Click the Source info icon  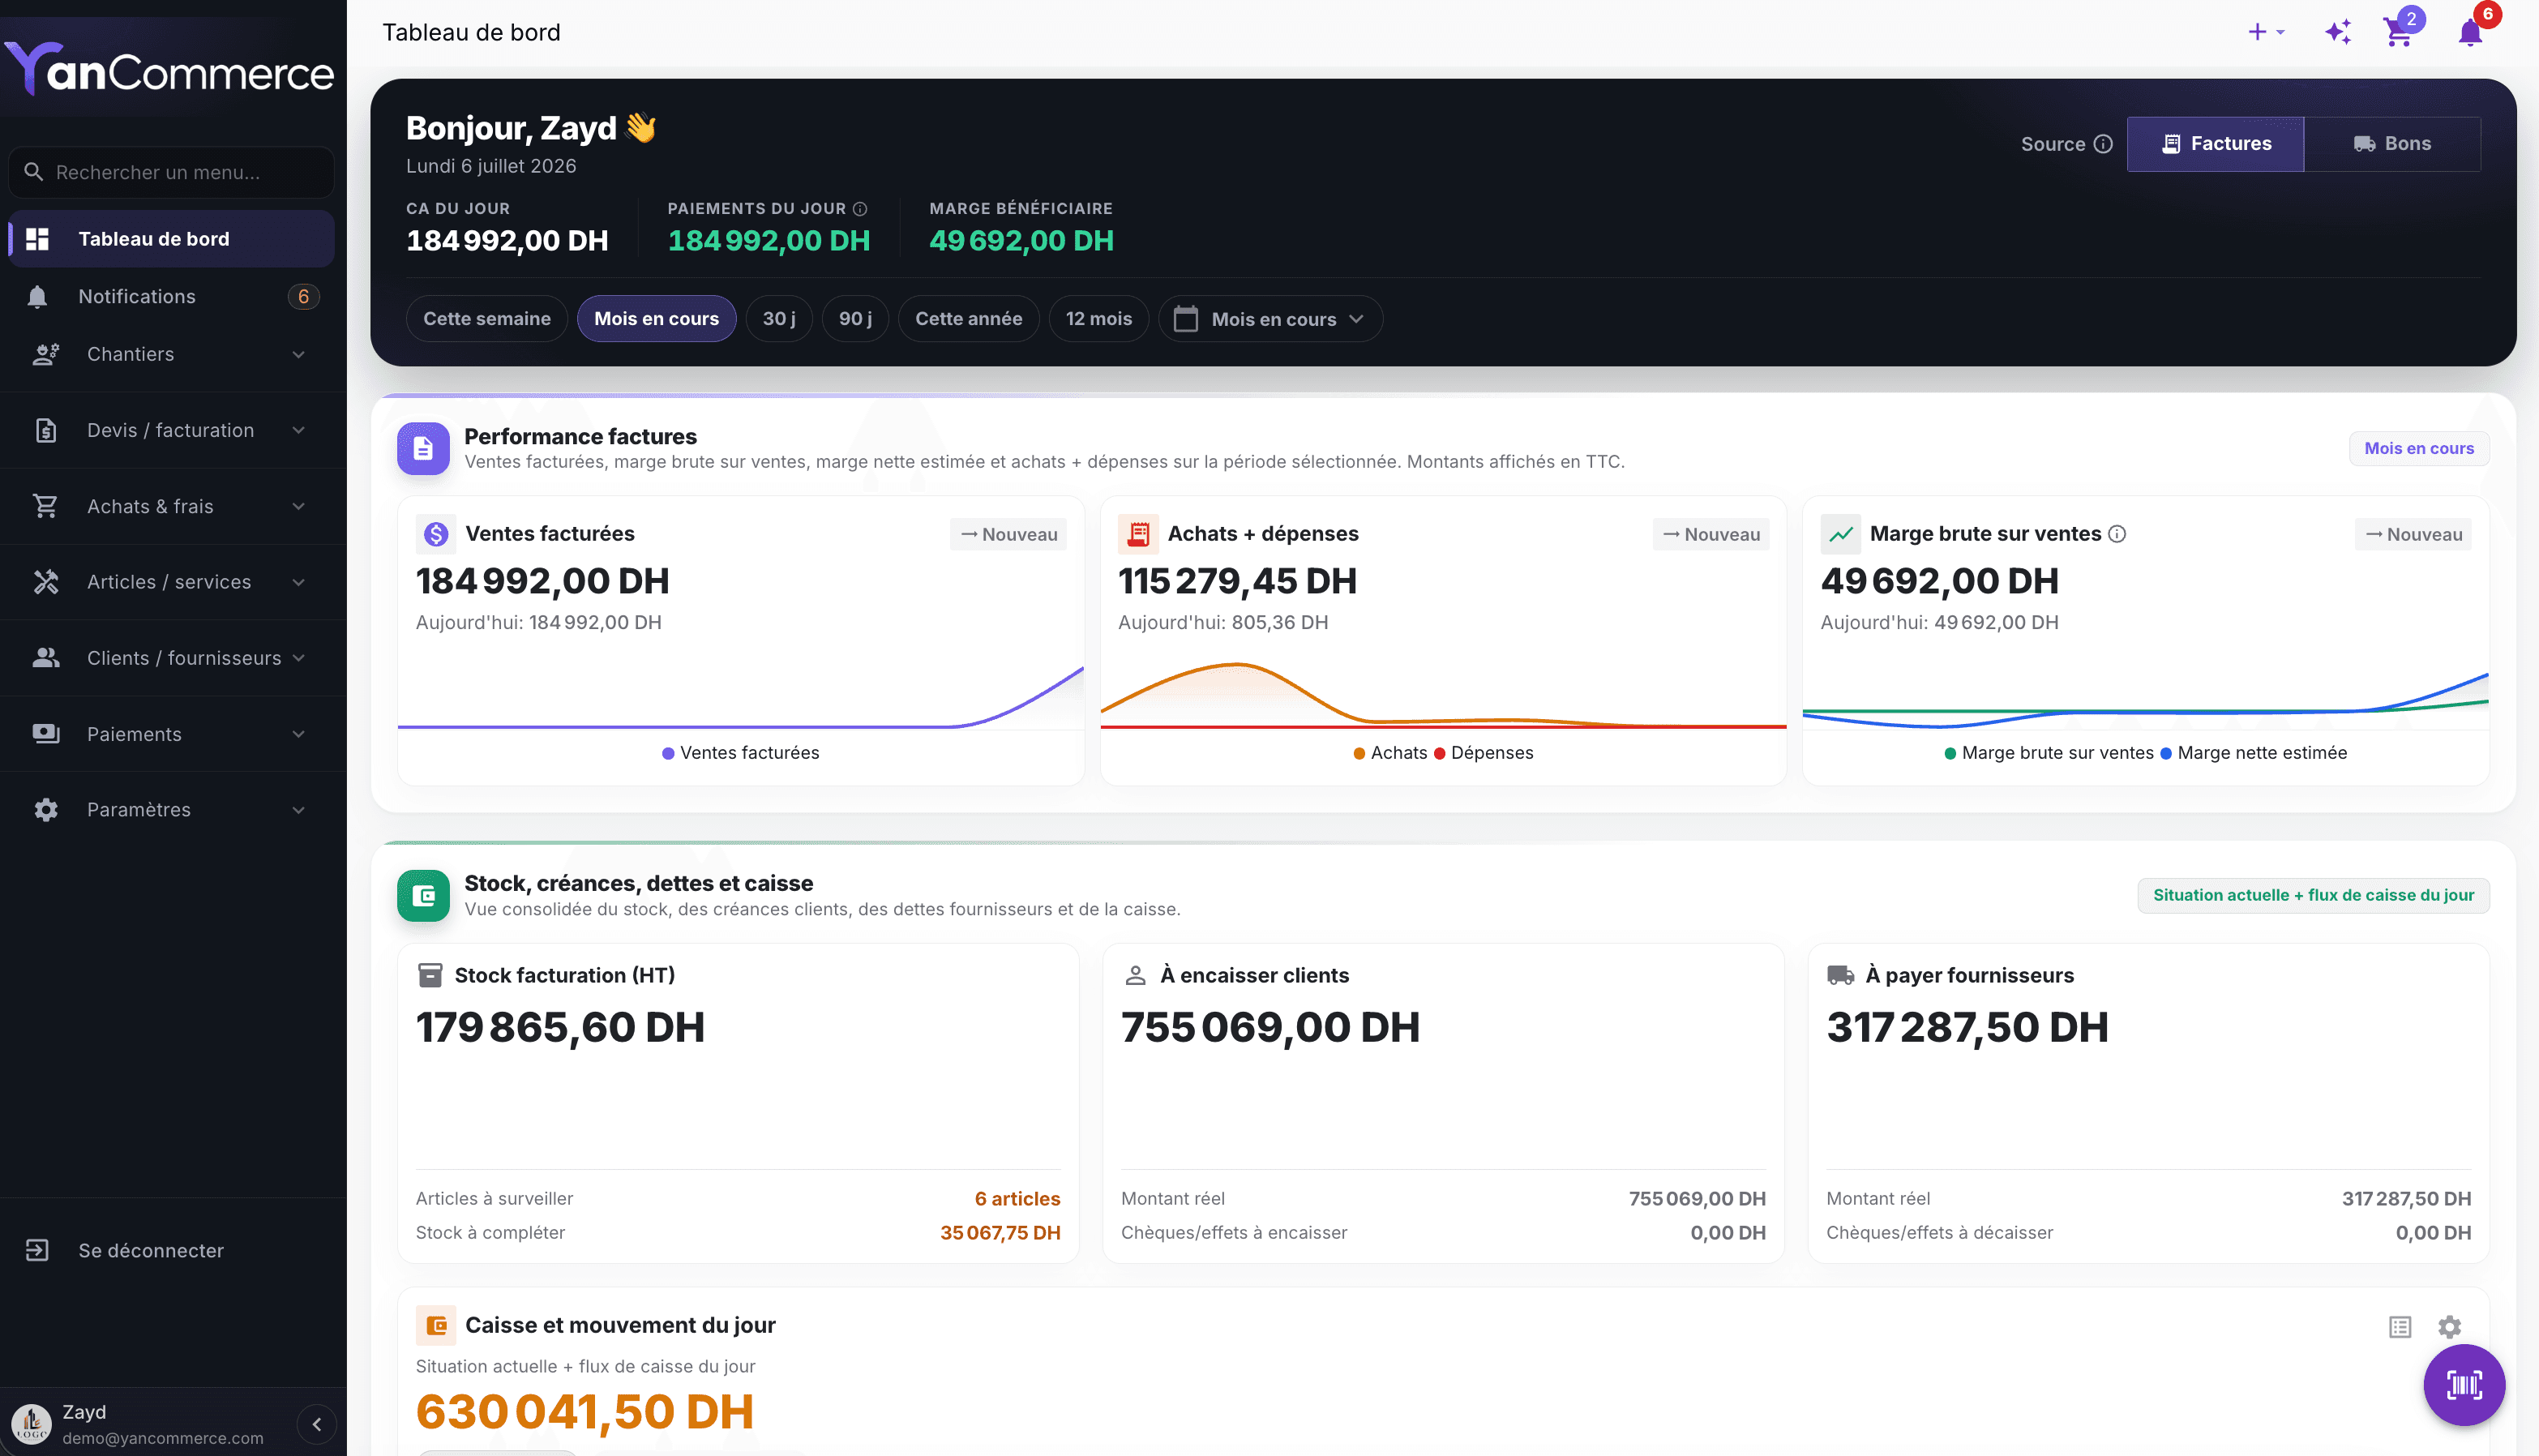click(x=2103, y=144)
